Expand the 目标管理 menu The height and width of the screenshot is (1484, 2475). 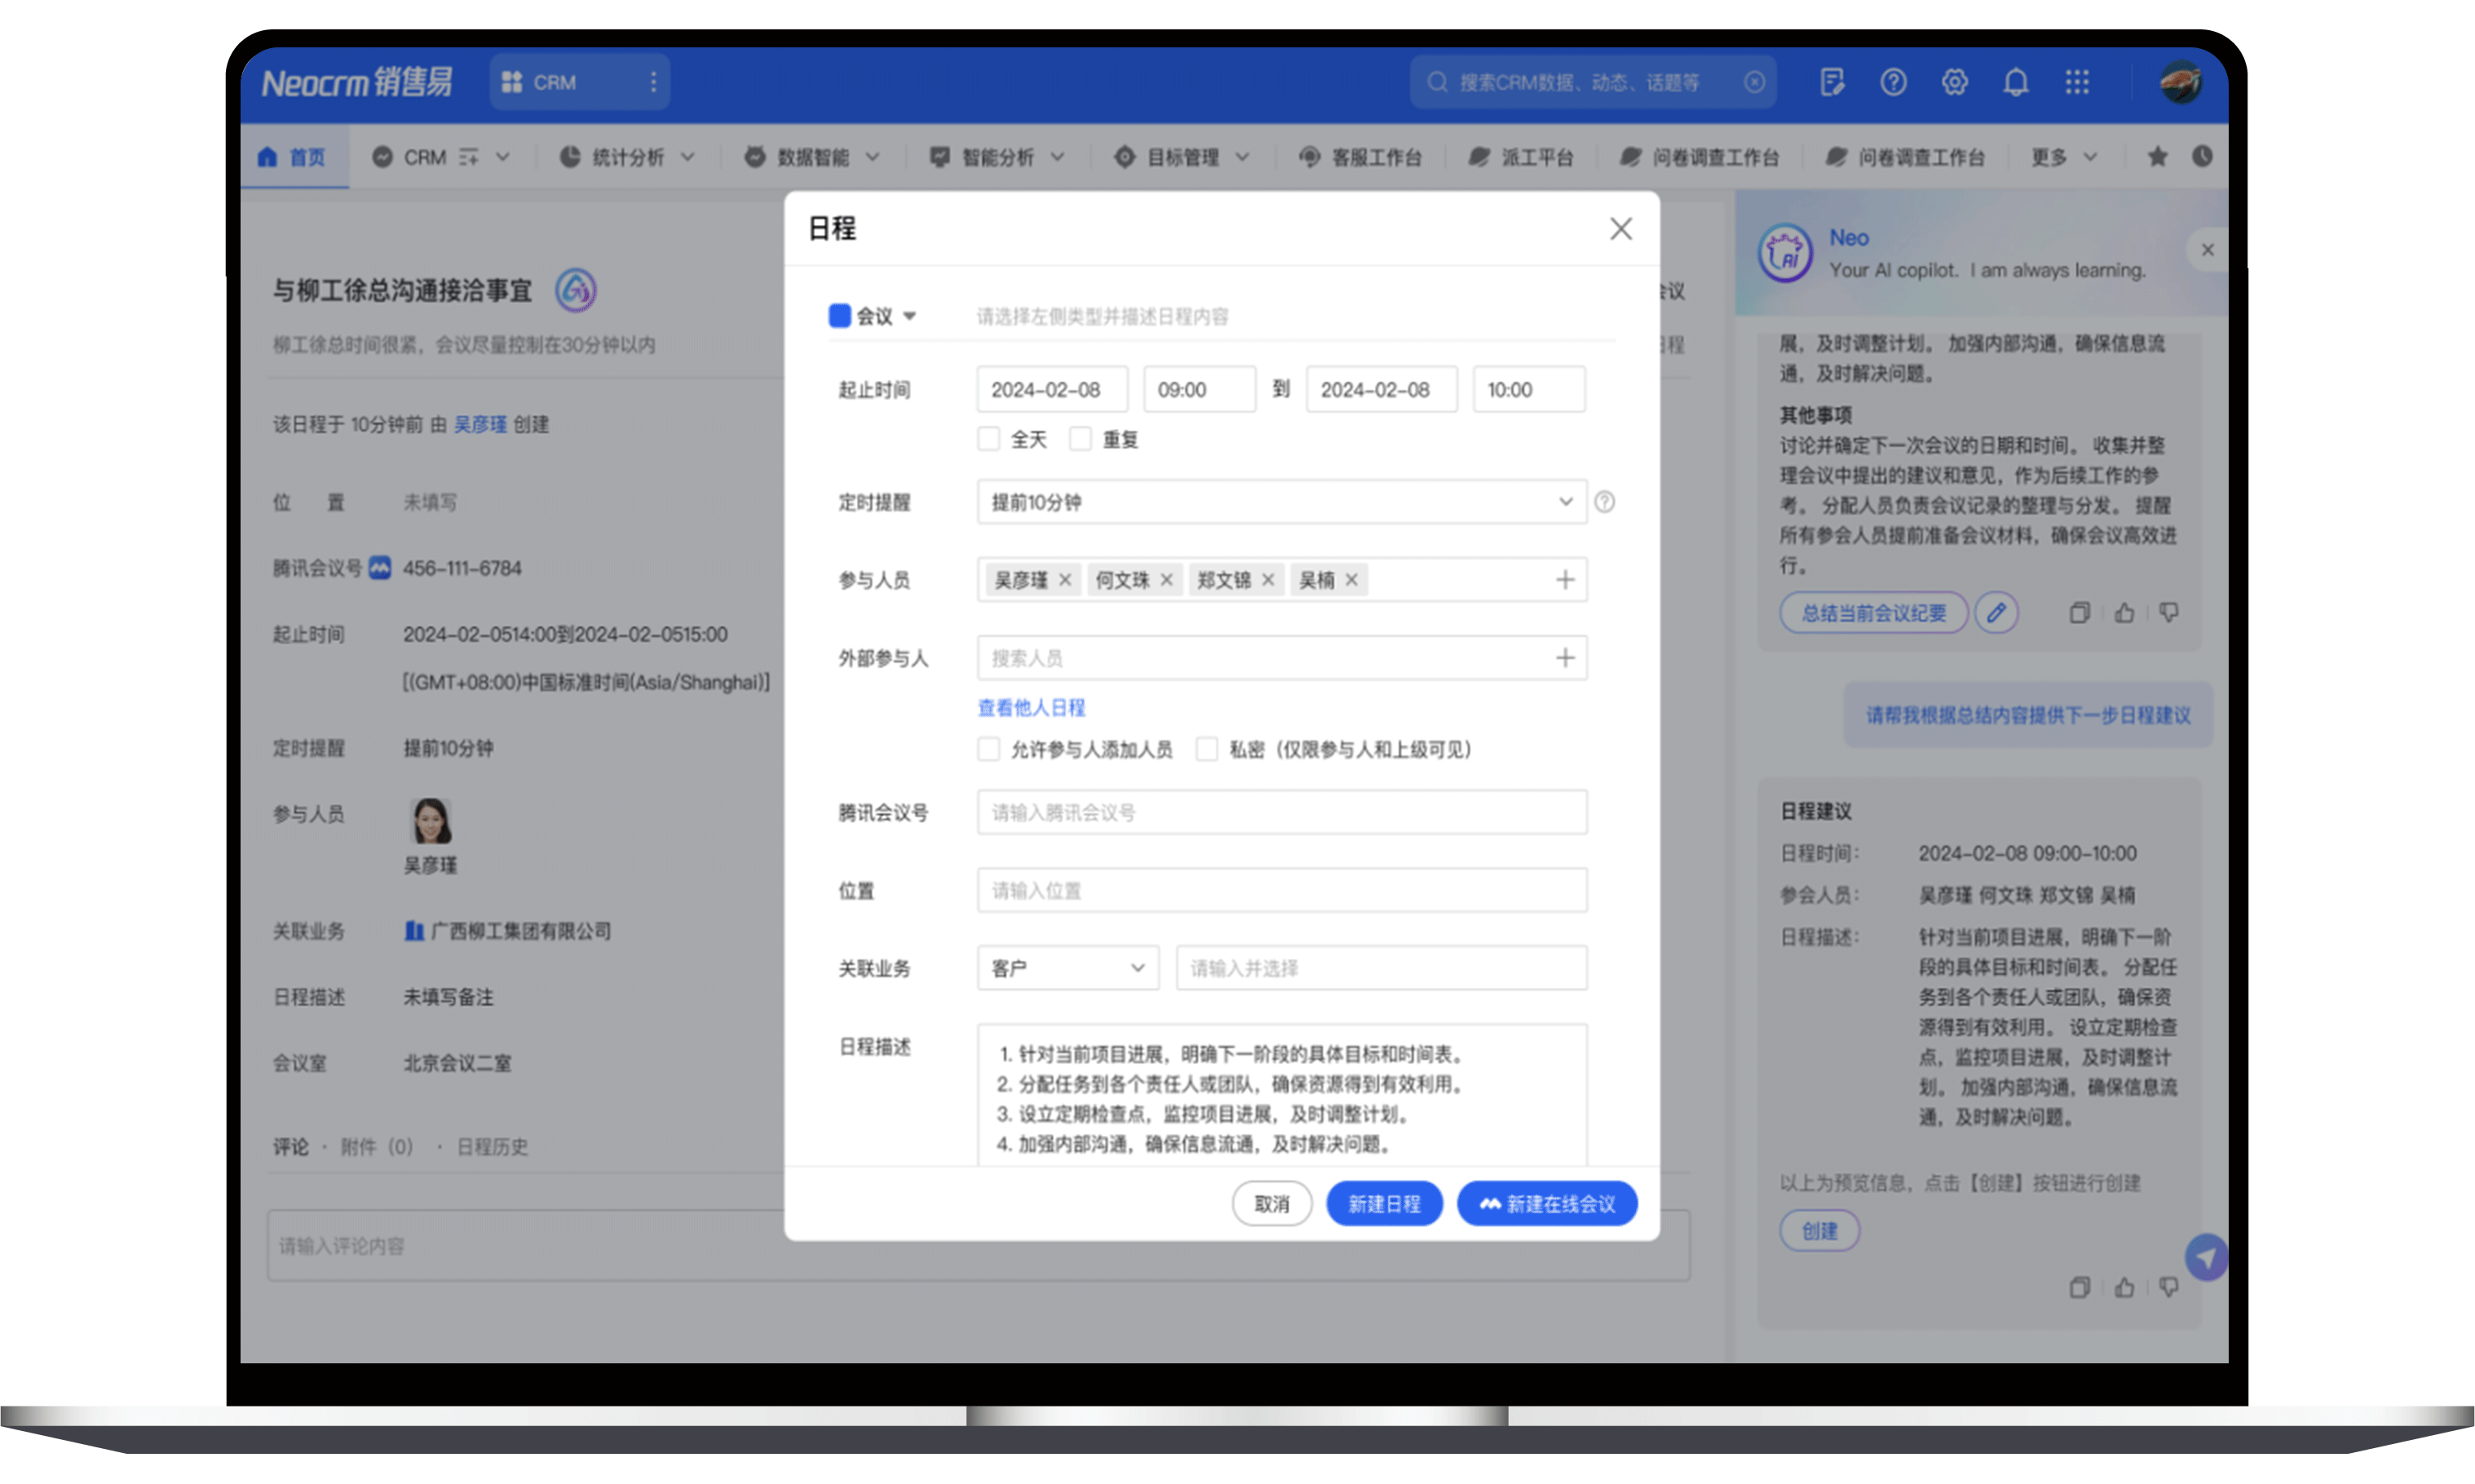pyautogui.click(x=1242, y=157)
